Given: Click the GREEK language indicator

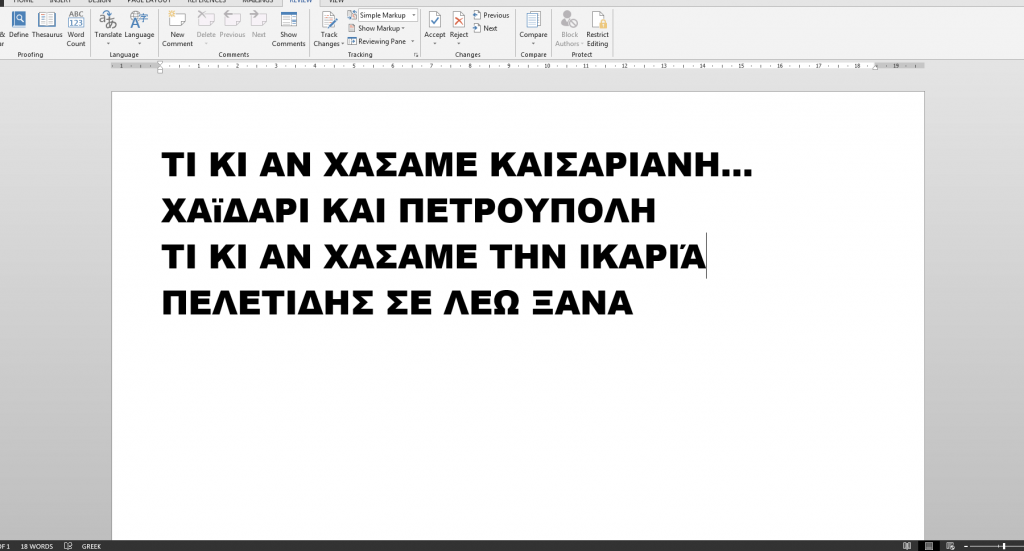Looking at the screenshot, I should coord(91,546).
